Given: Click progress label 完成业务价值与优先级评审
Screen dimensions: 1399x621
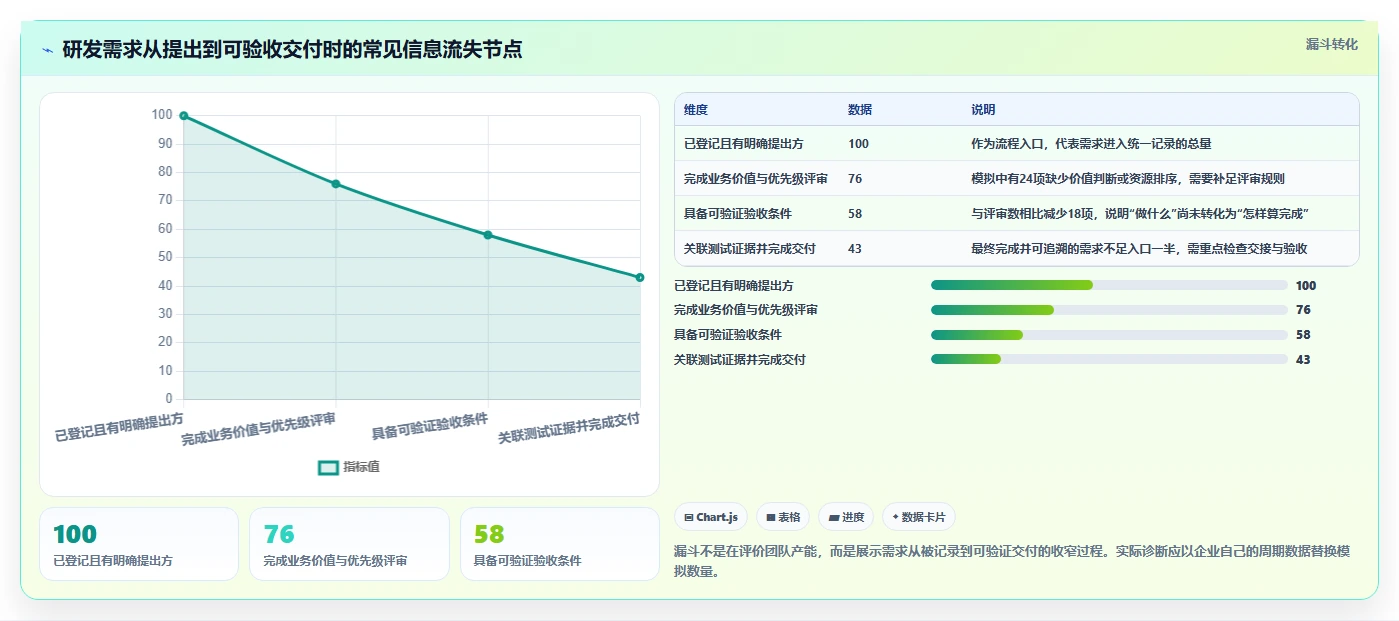Looking at the screenshot, I should [746, 310].
